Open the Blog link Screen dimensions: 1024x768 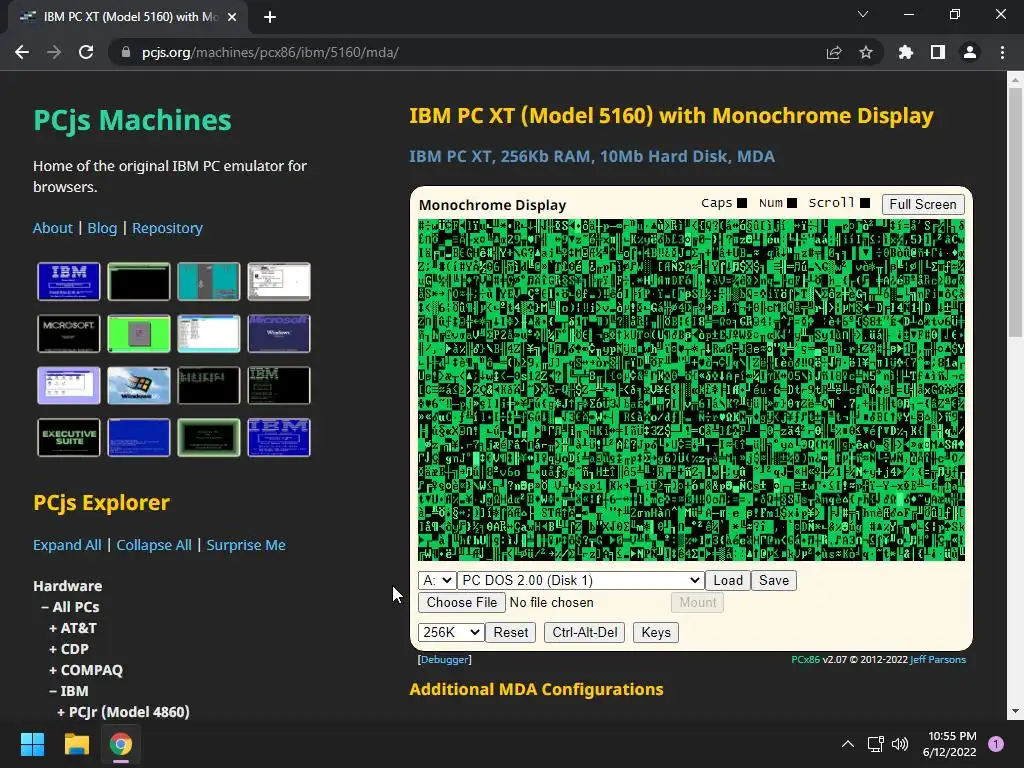coord(103,228)
